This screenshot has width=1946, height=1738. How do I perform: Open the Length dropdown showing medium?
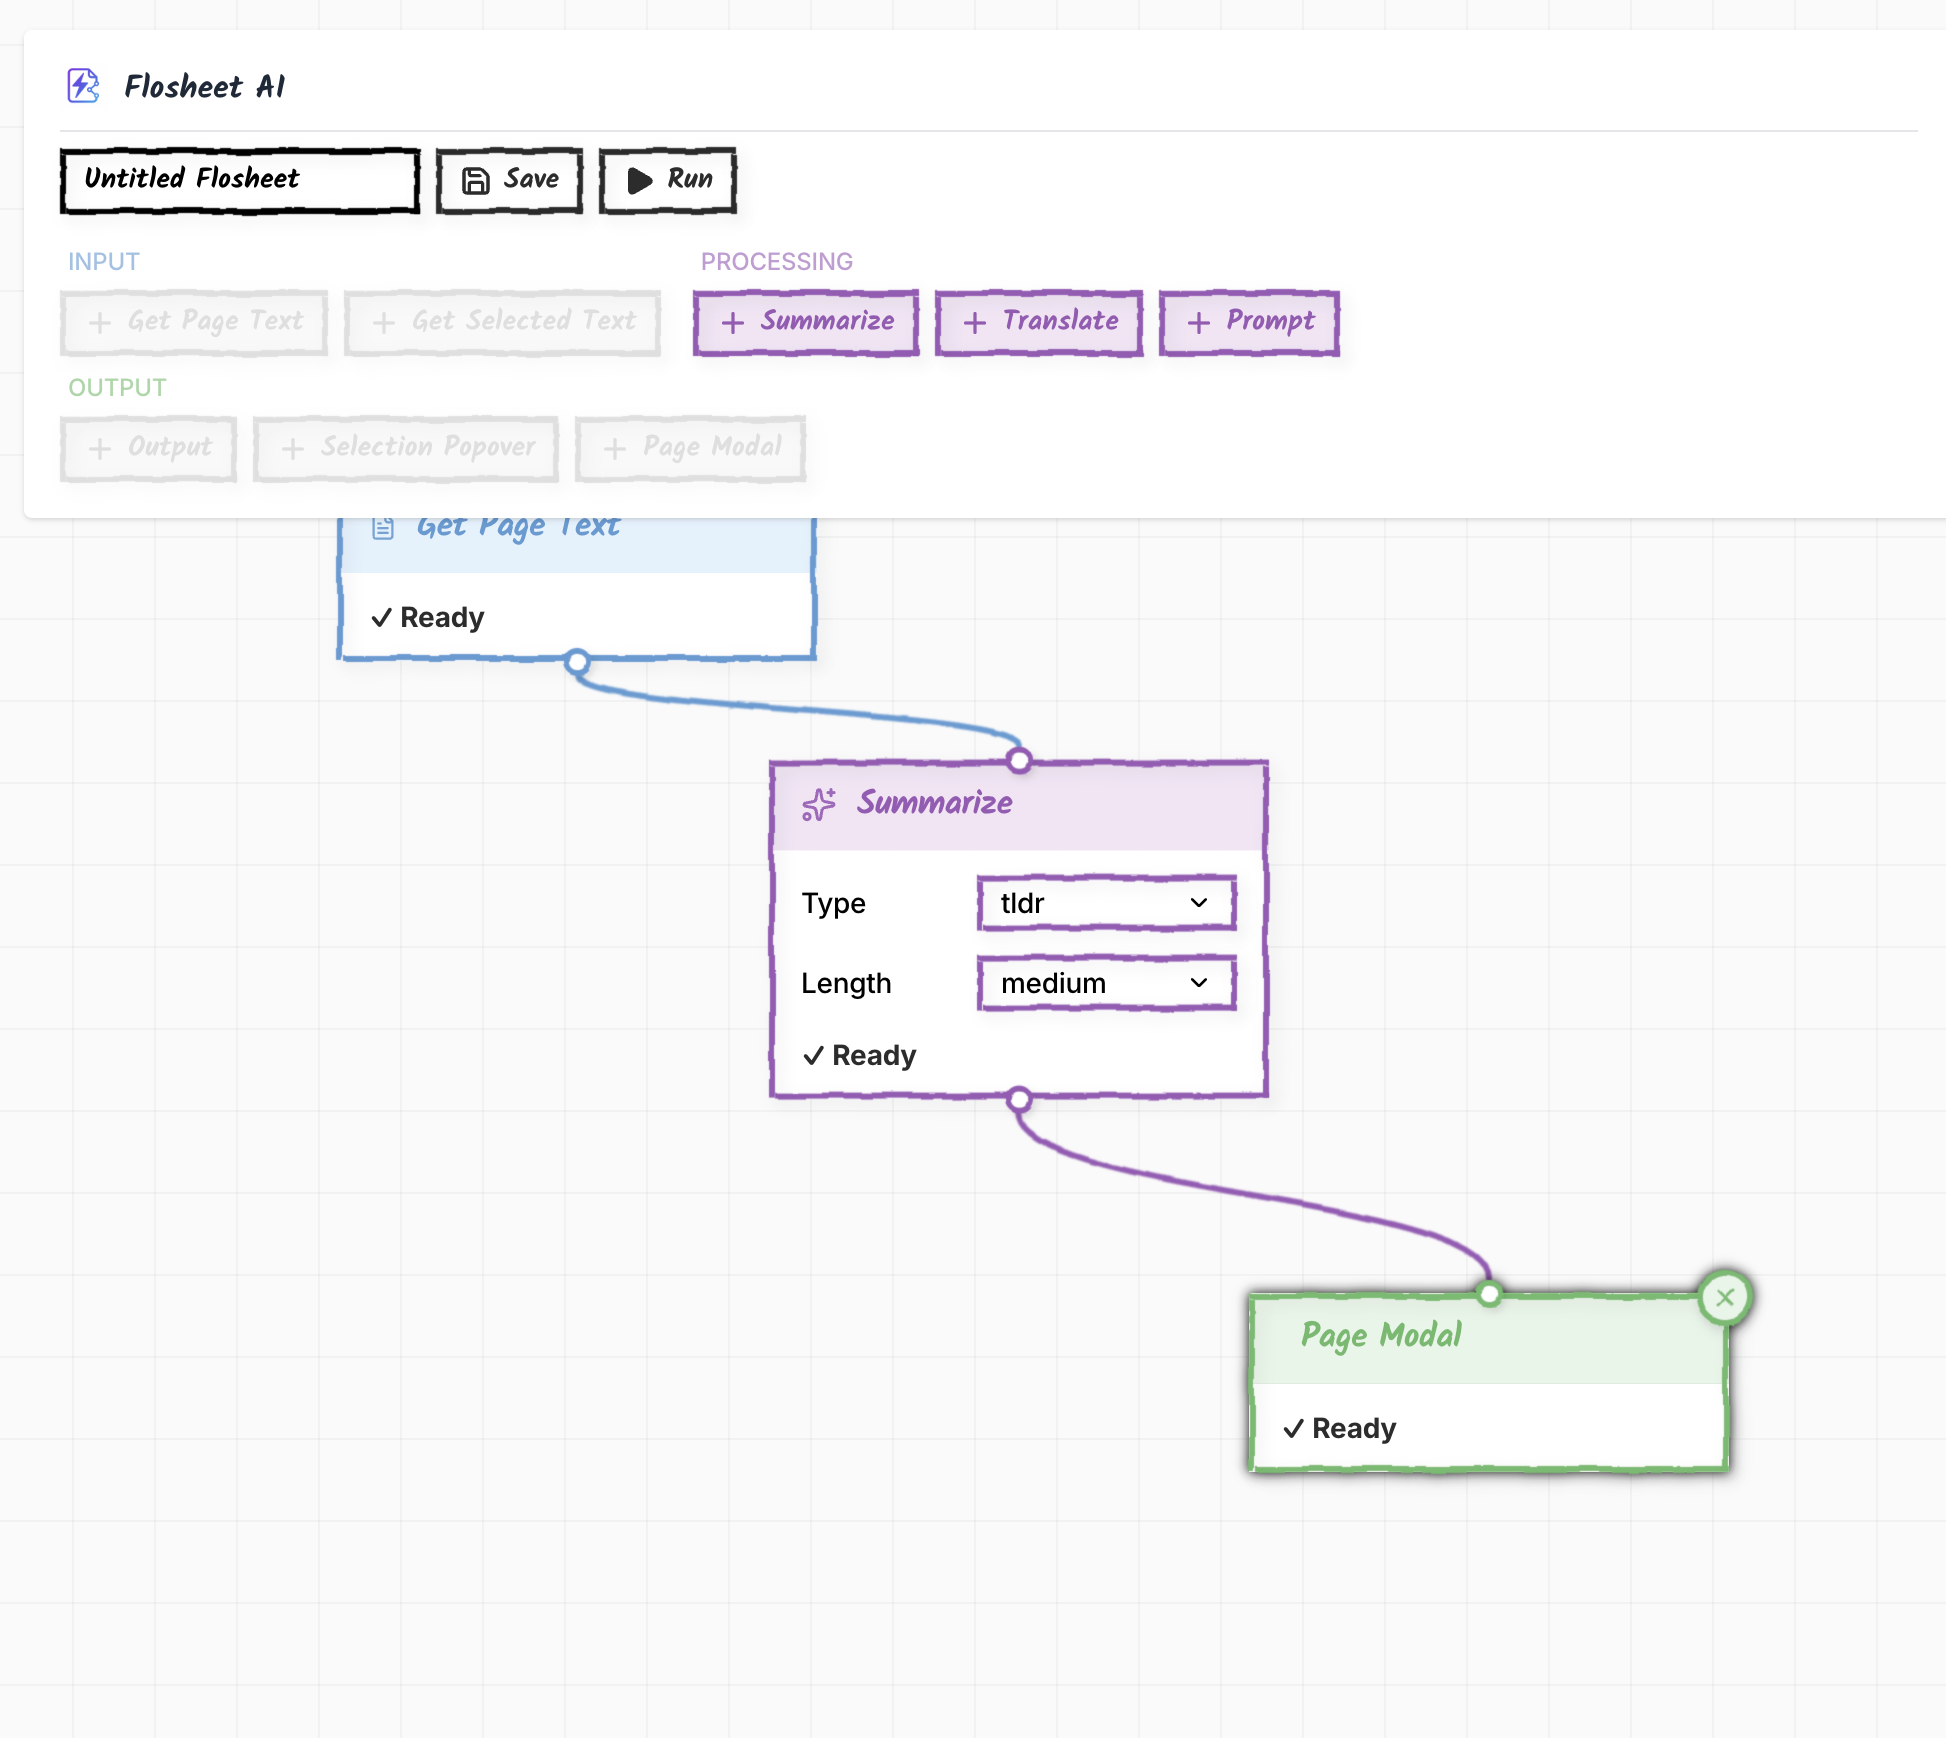coord(1105,983)
